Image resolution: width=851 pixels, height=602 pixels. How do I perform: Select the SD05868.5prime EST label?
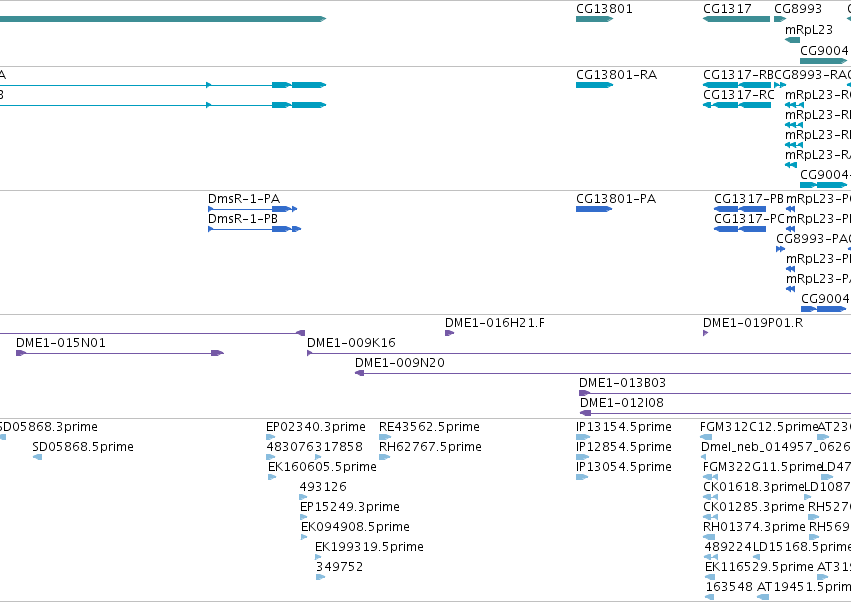[x=82, y=447]
